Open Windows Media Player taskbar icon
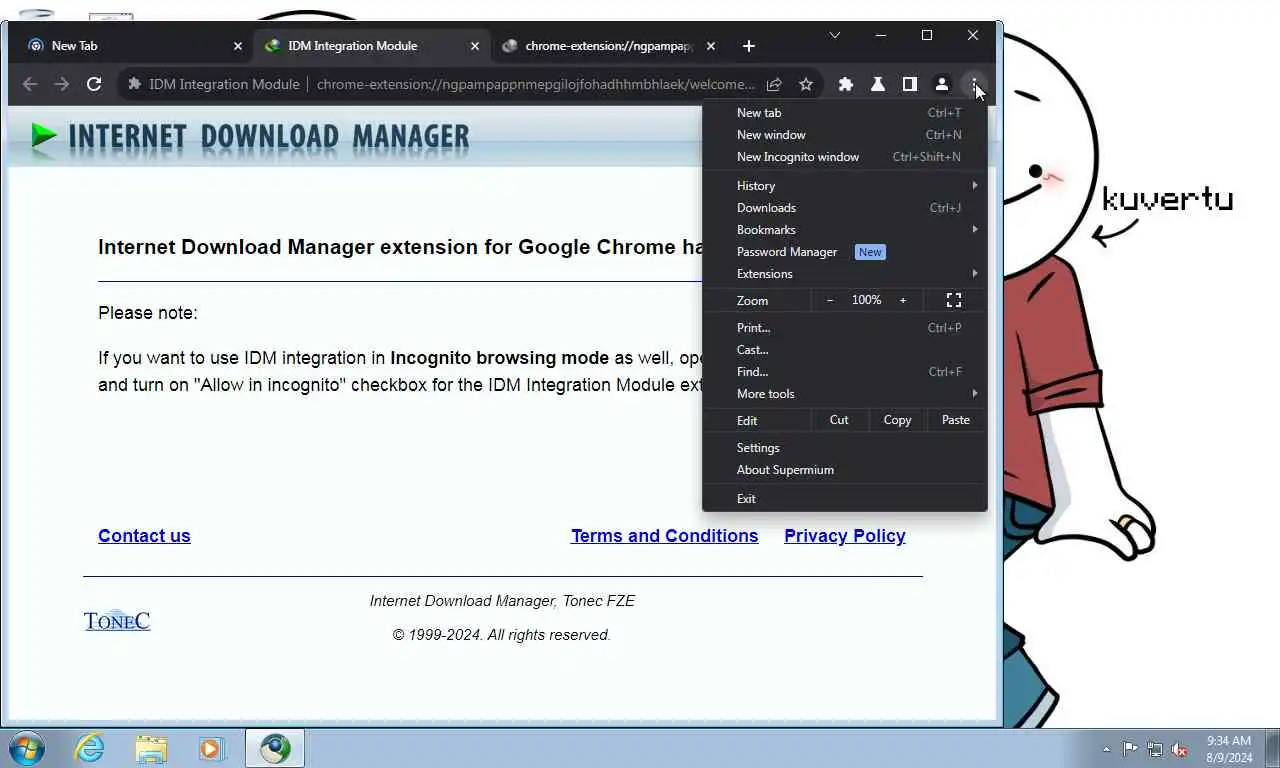The image size is (1280, 768). [x=211, y=748]
